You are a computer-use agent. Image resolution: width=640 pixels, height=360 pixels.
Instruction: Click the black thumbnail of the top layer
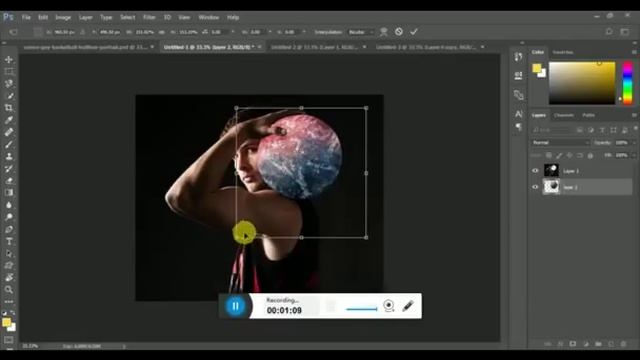(551, 171)
